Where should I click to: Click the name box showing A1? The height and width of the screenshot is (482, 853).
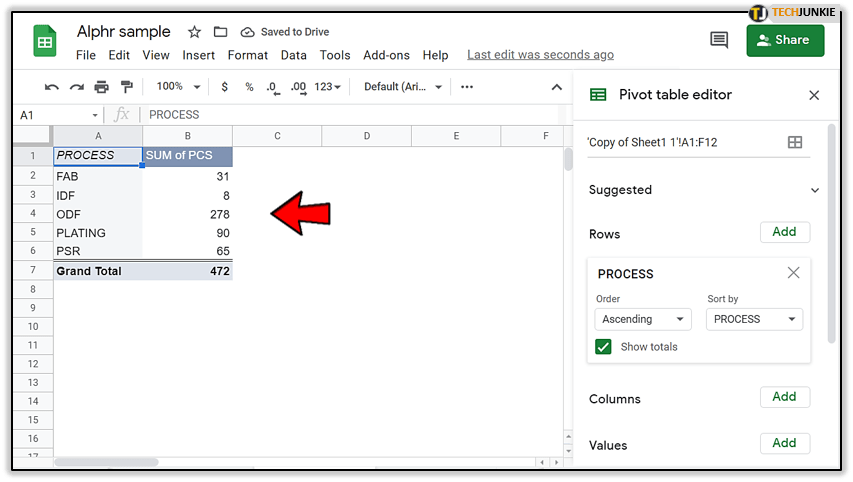point(58,115)
